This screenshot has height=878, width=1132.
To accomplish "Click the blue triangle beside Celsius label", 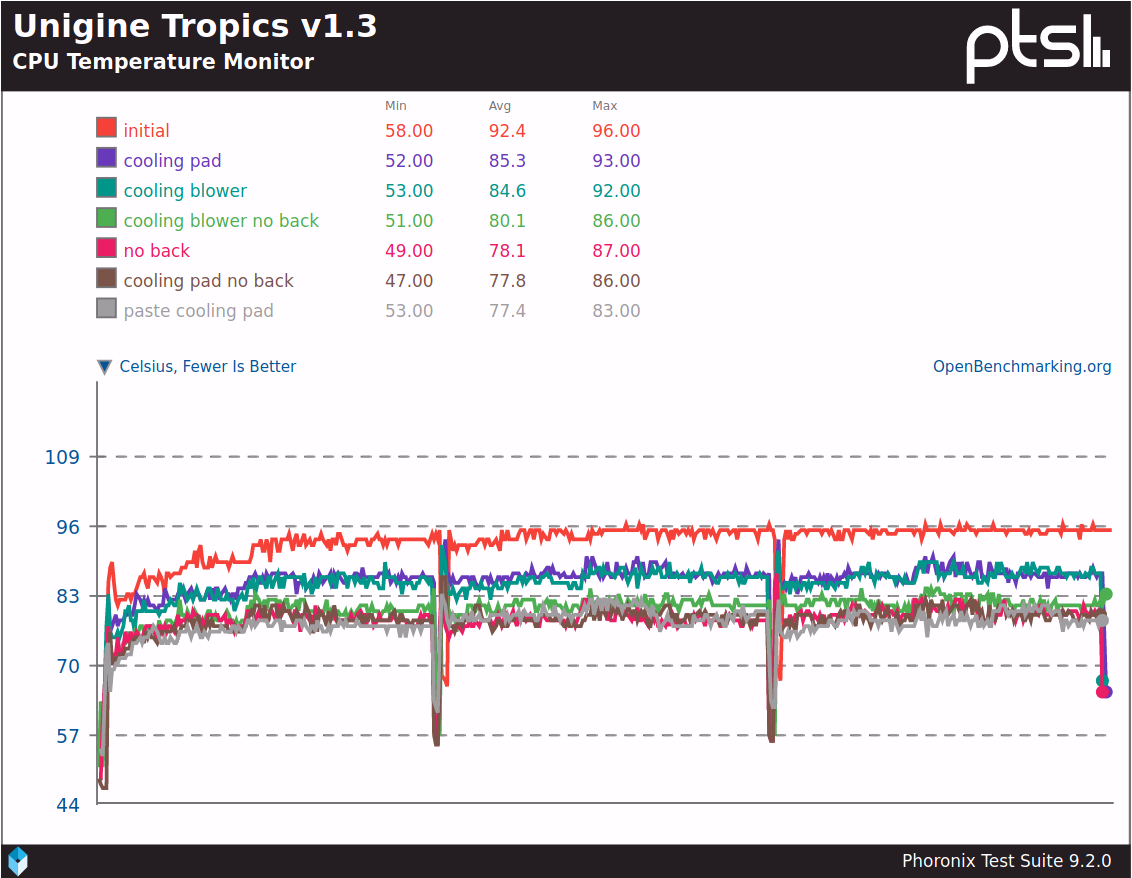I will pyautogui.click(x=104, y=367).
